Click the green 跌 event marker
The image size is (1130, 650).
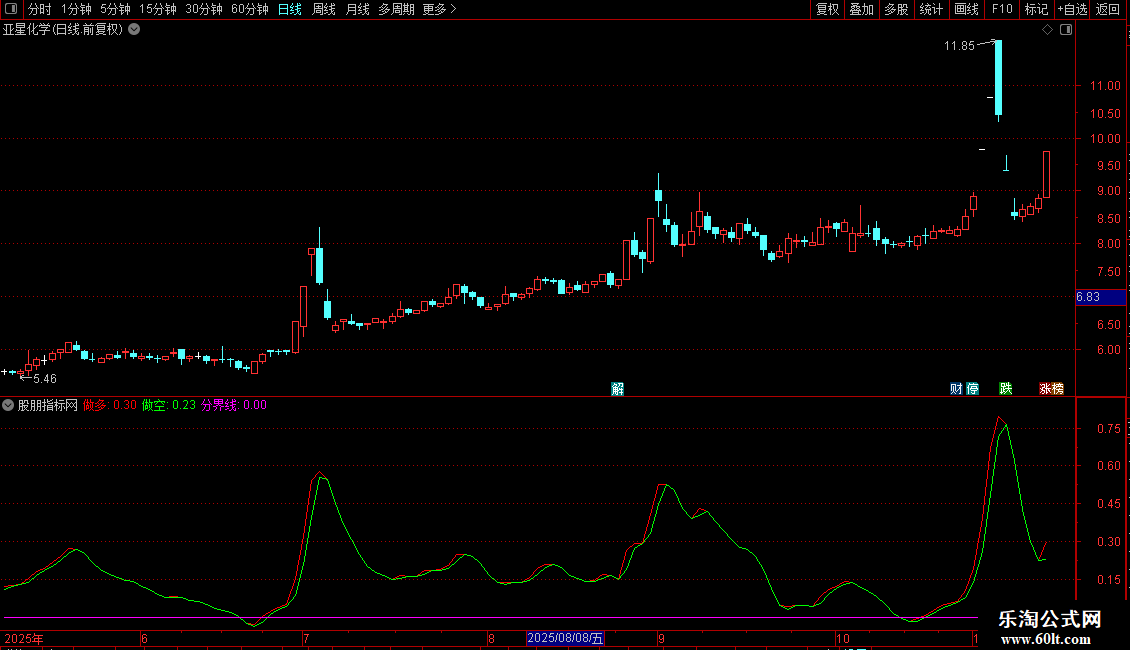(x=1006, y=389)
